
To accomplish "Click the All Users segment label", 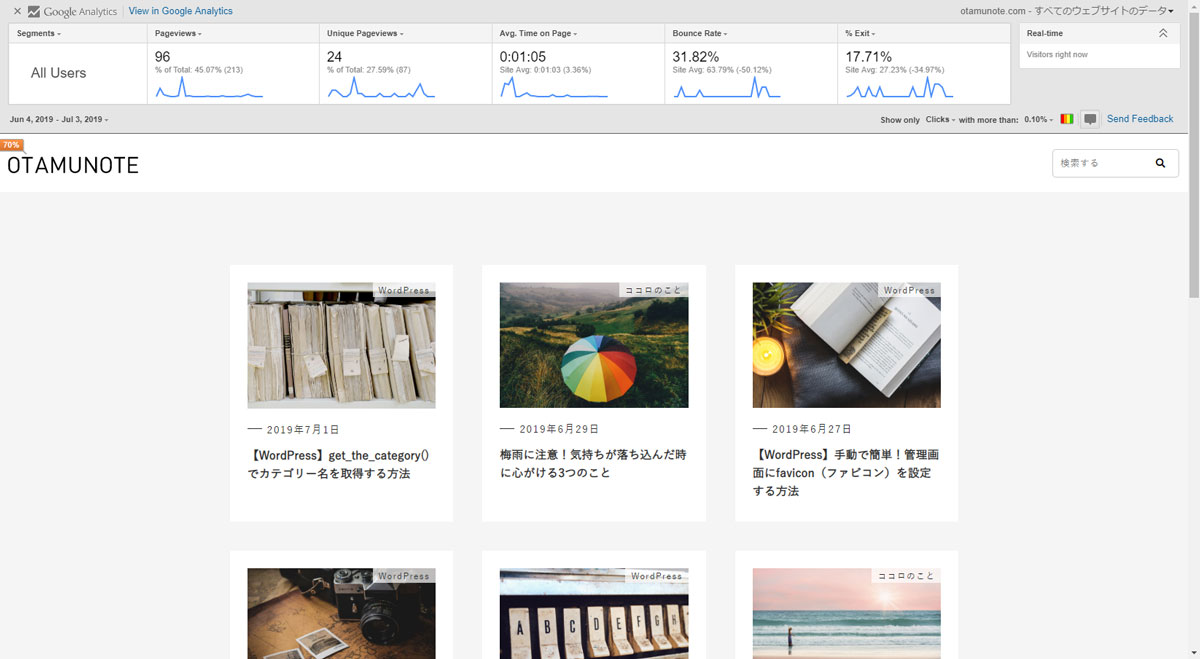I will click(58, 73).
